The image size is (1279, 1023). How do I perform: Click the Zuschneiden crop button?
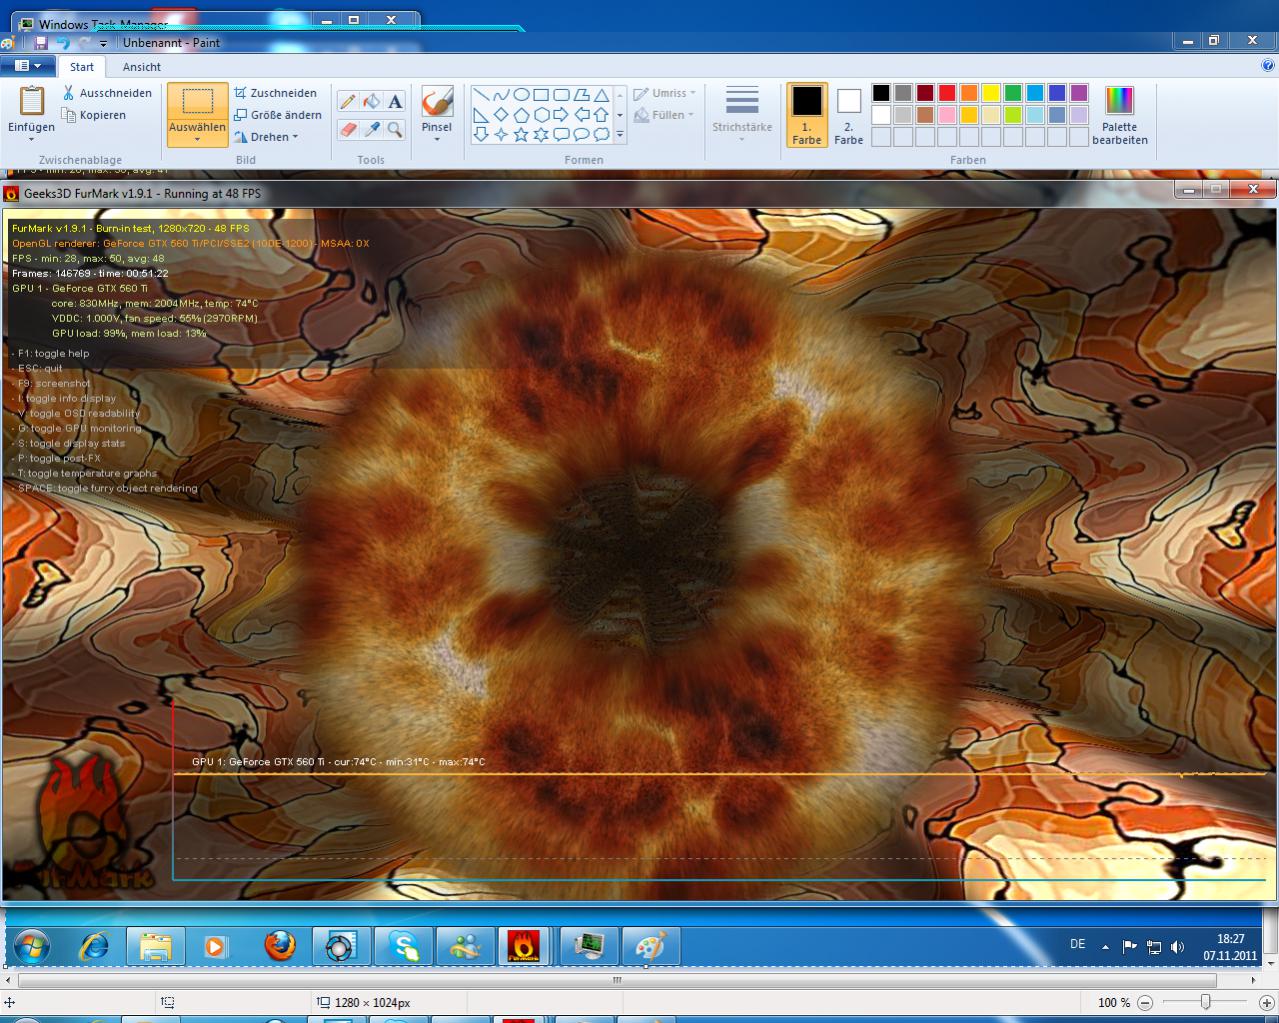tap(275, 93)
